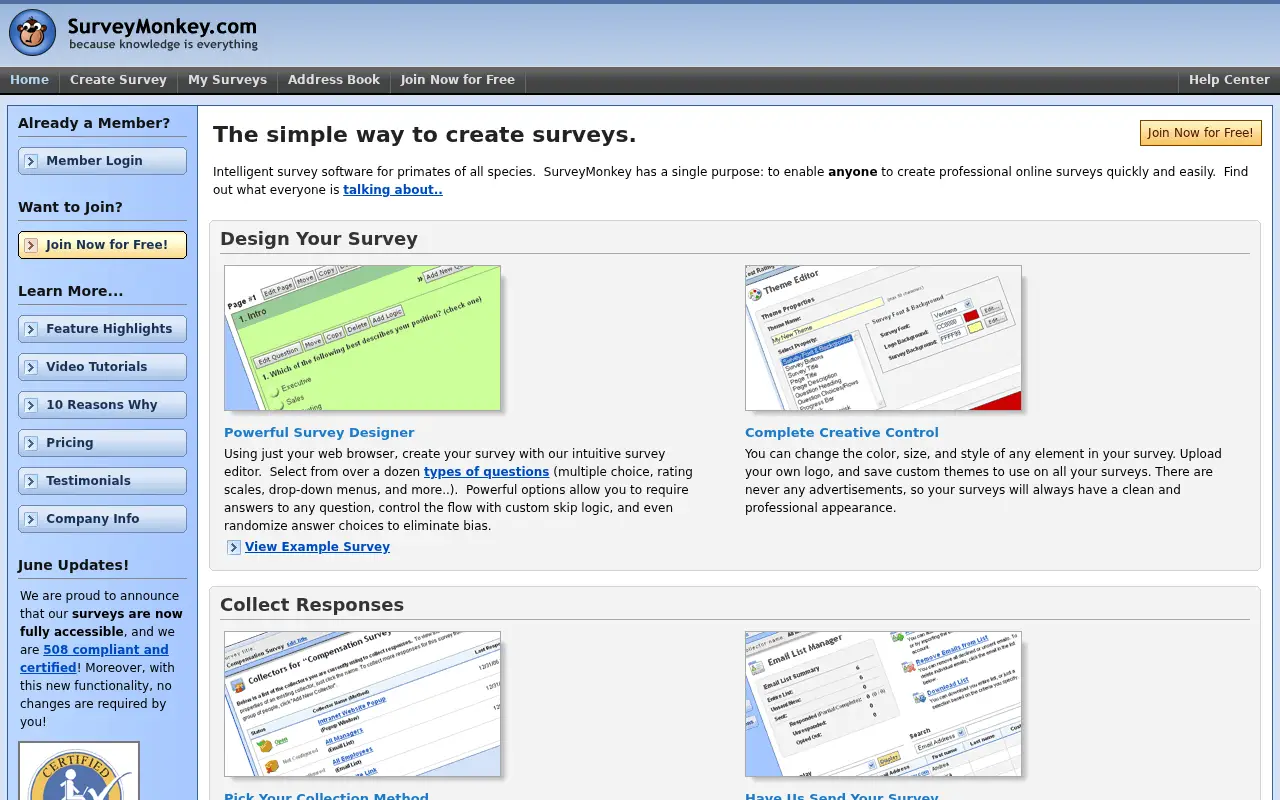Open the Home navigation item
The width and height of the screenshot is (1280, 800).
[x=29, y=80]
